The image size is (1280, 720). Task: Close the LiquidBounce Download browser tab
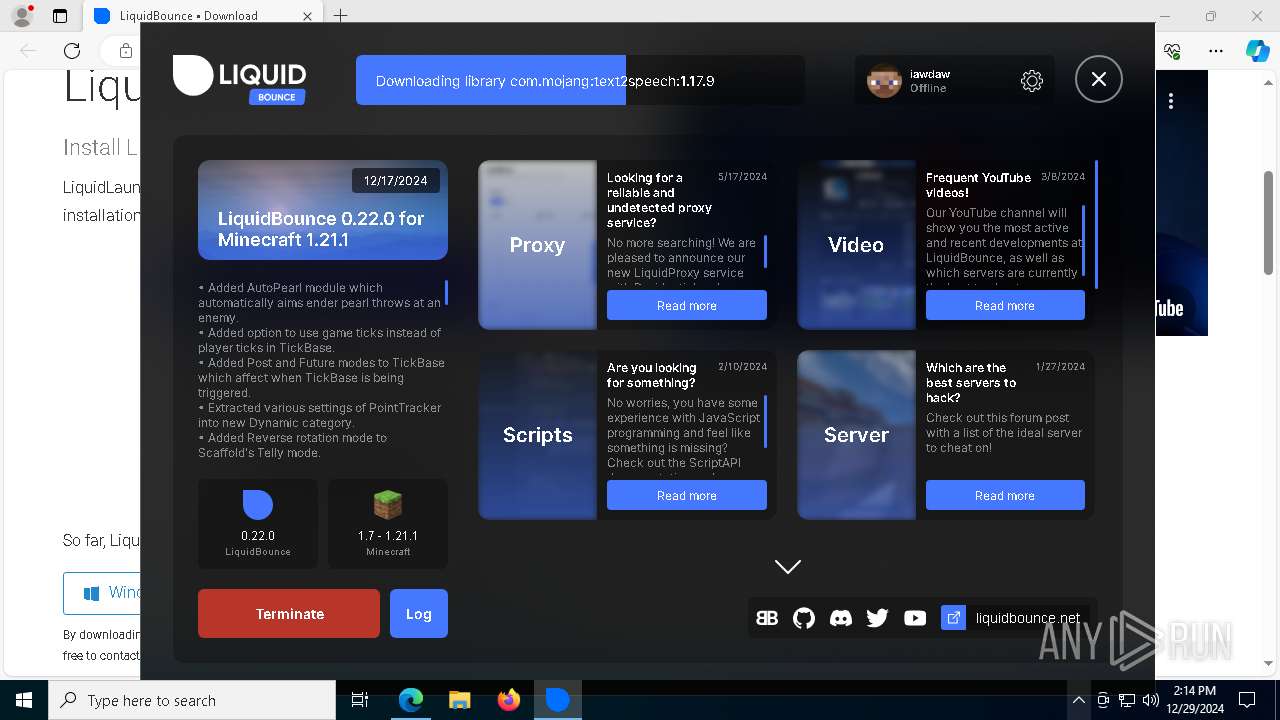coord(308,16)
